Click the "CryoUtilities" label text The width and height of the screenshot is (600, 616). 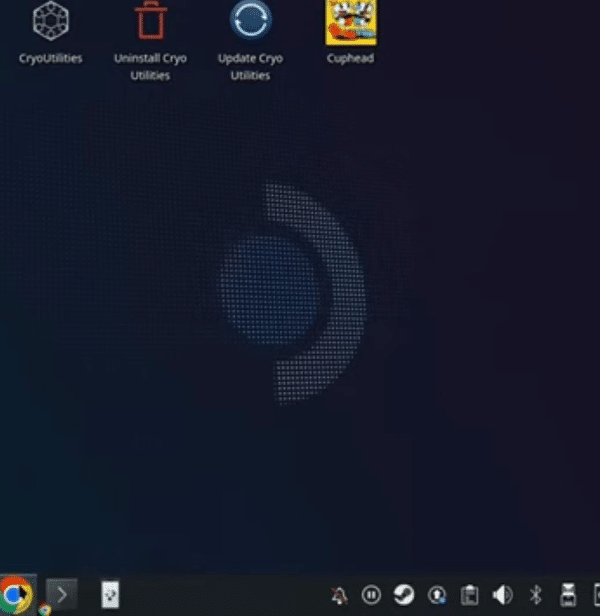tap(51, 58)
